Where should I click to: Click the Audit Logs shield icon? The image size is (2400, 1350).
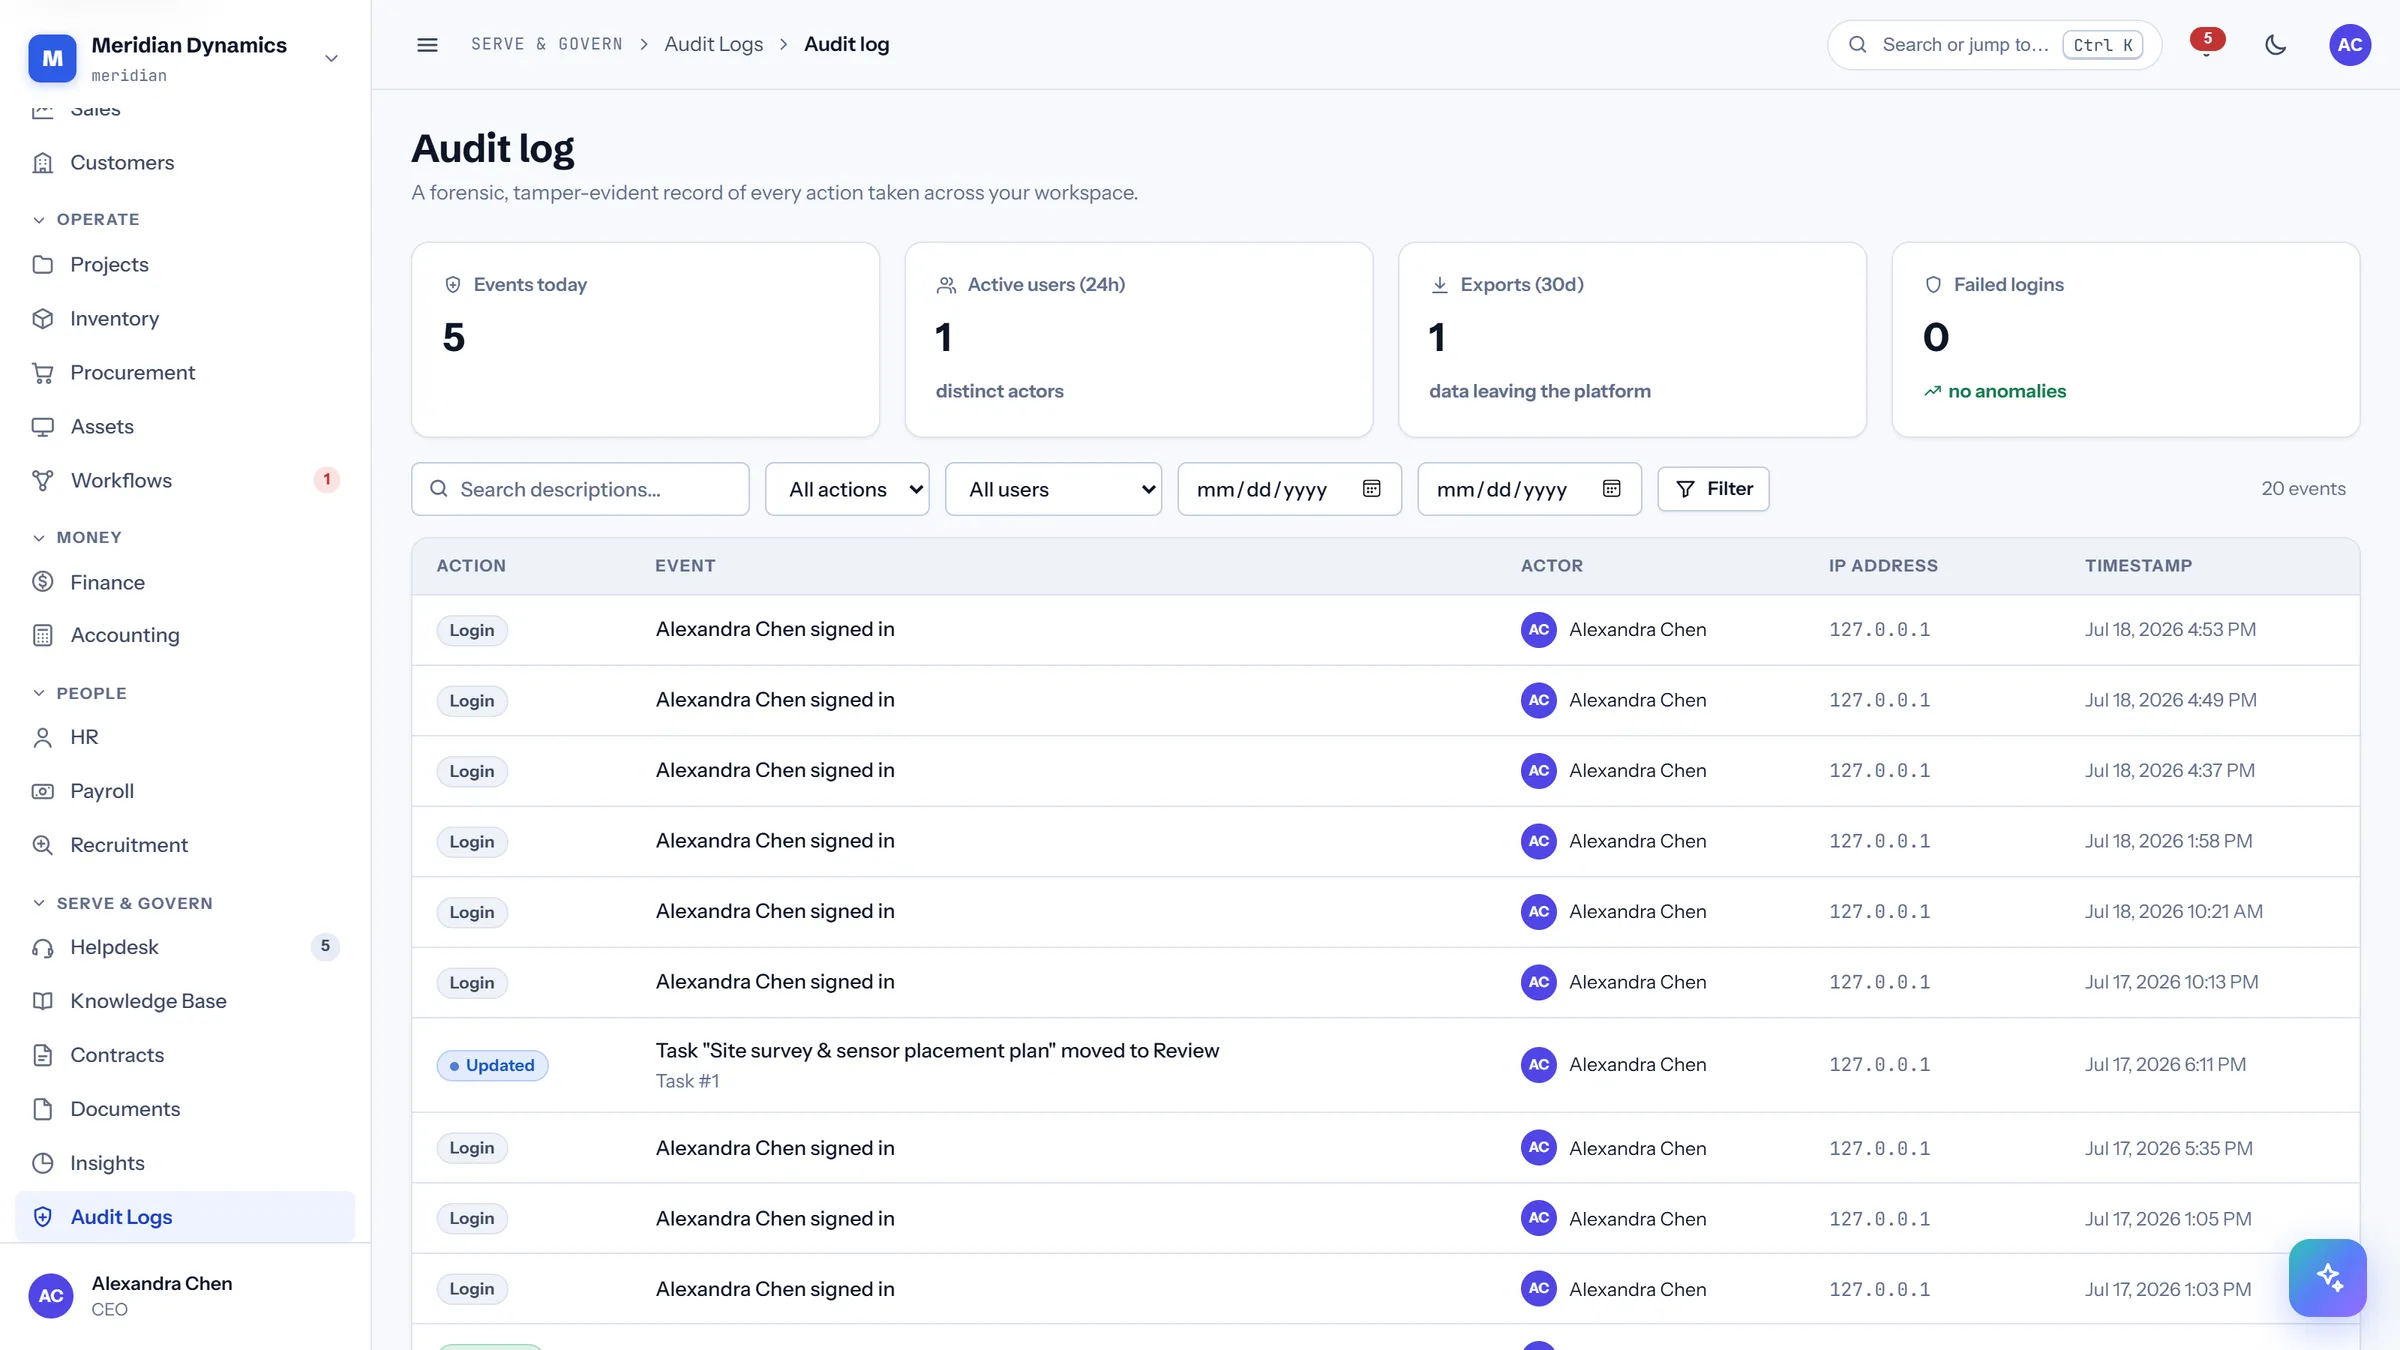tap(42, 1217)
